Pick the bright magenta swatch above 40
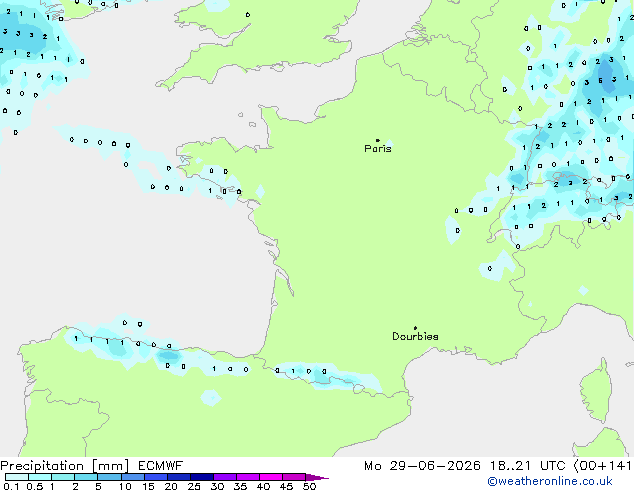 pos(271,477)
